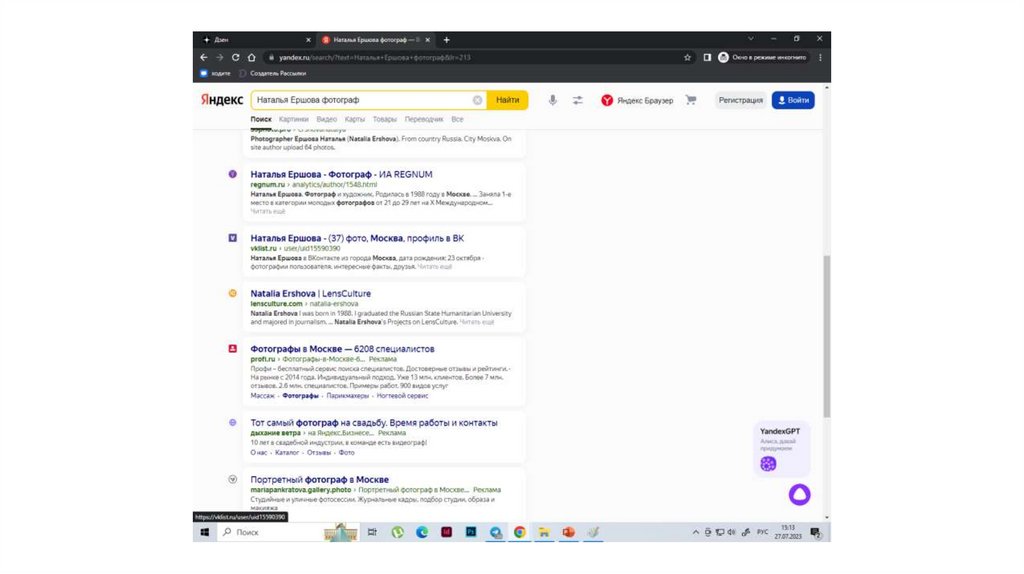Expand Читать ещё on the REGNUM snippet
The width and height of the screenshot is (1024, 574).
tap(268, 212)
